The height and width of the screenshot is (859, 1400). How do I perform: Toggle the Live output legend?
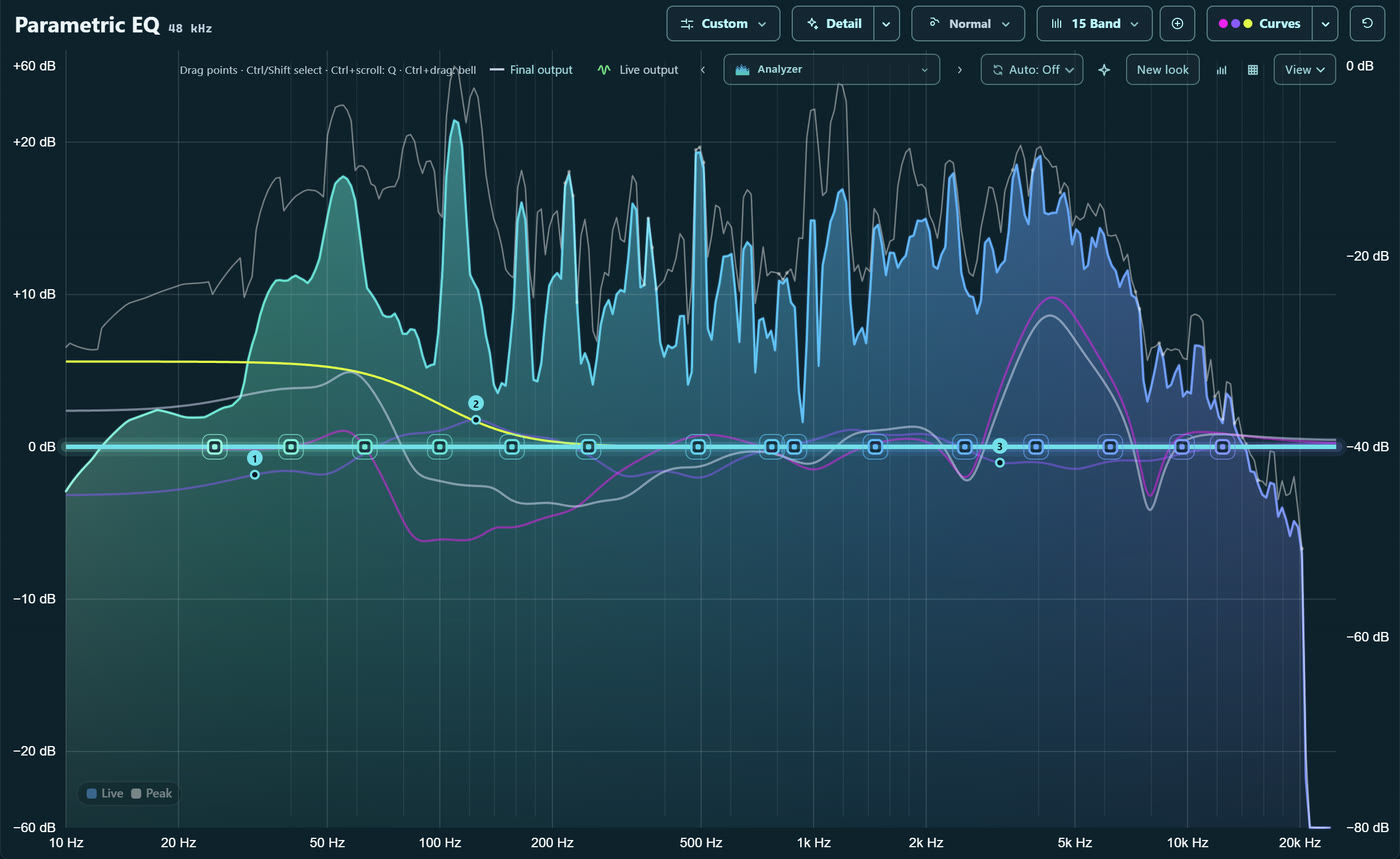(x=638, y=70)
